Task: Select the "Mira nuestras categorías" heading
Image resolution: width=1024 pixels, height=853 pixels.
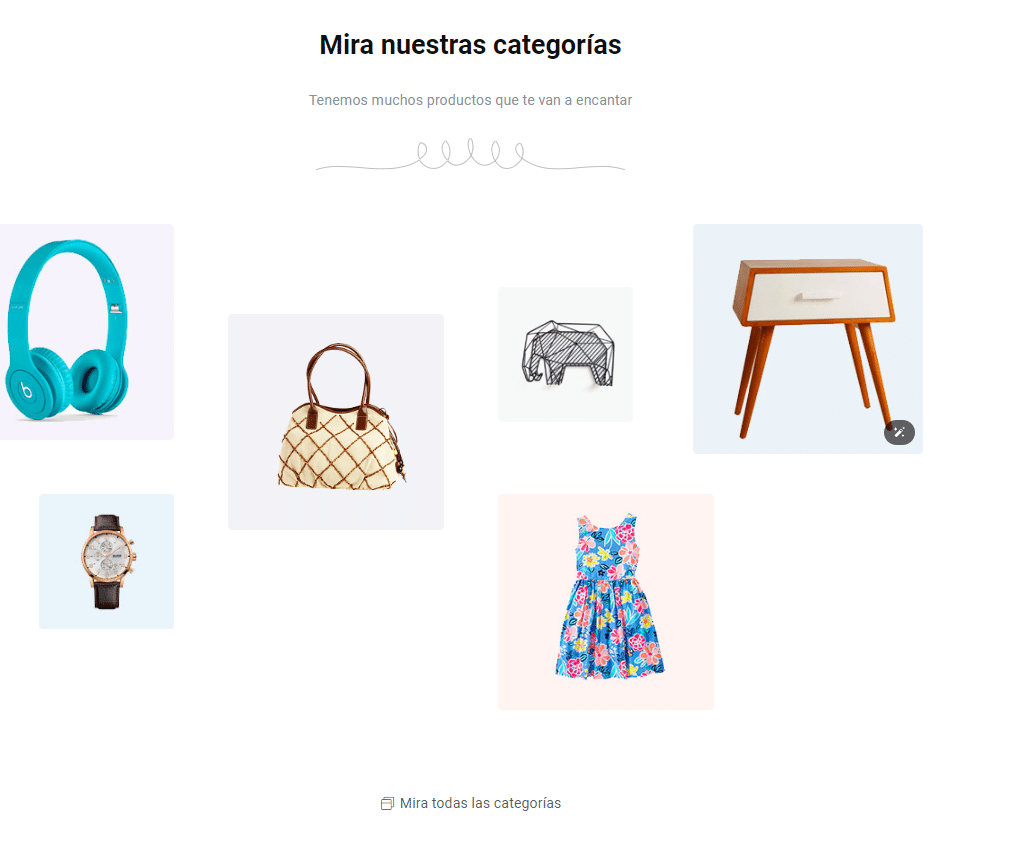Action: pyautogui.click(x=470, y=45)
